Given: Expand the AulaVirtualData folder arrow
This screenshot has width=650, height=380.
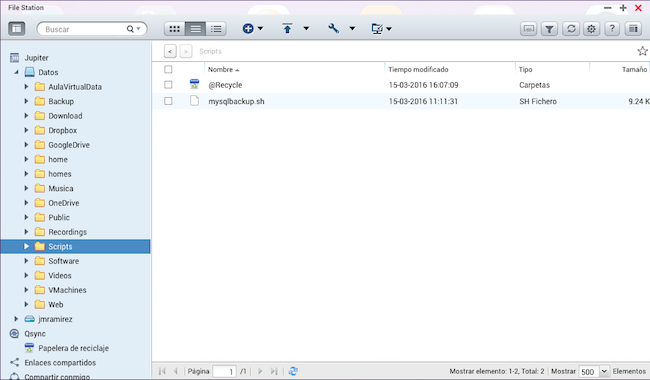Looking at the screenshot, I should click(26, 87).
